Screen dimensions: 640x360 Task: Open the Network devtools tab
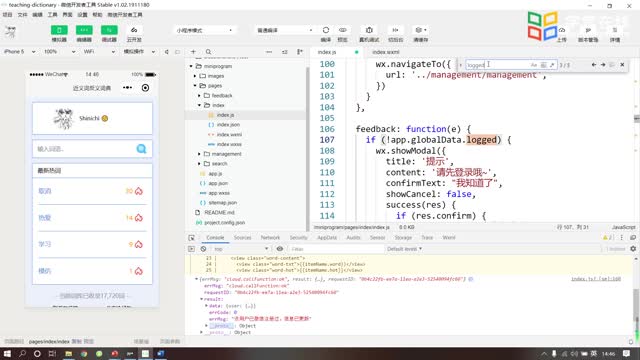pos(270,238)
